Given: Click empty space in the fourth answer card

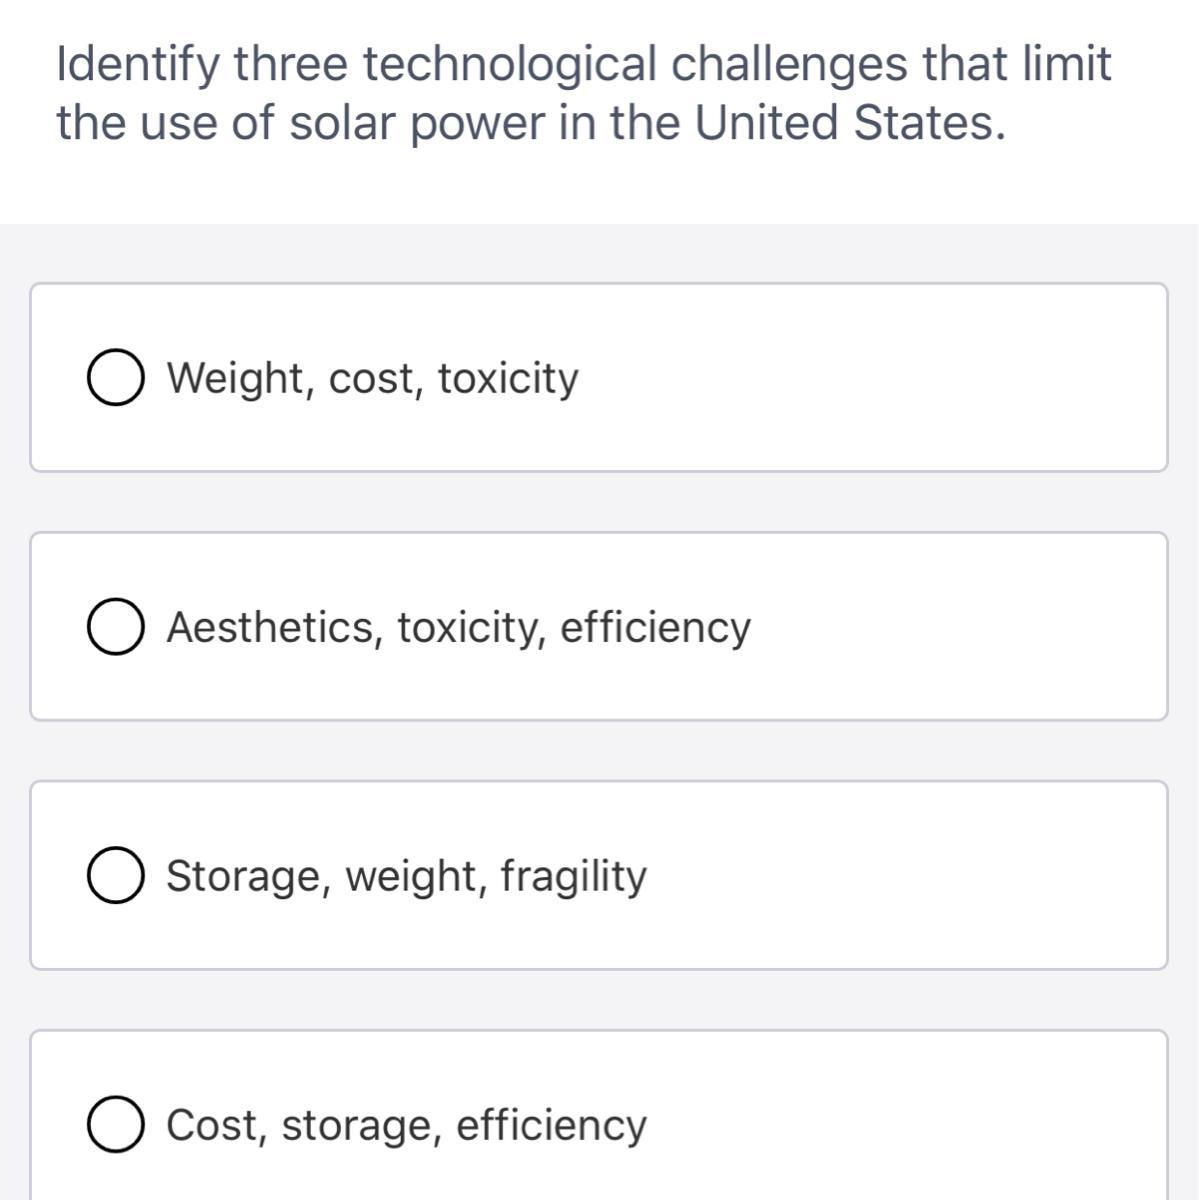Looking at the screenshot, I should [x=900, y=1125].
